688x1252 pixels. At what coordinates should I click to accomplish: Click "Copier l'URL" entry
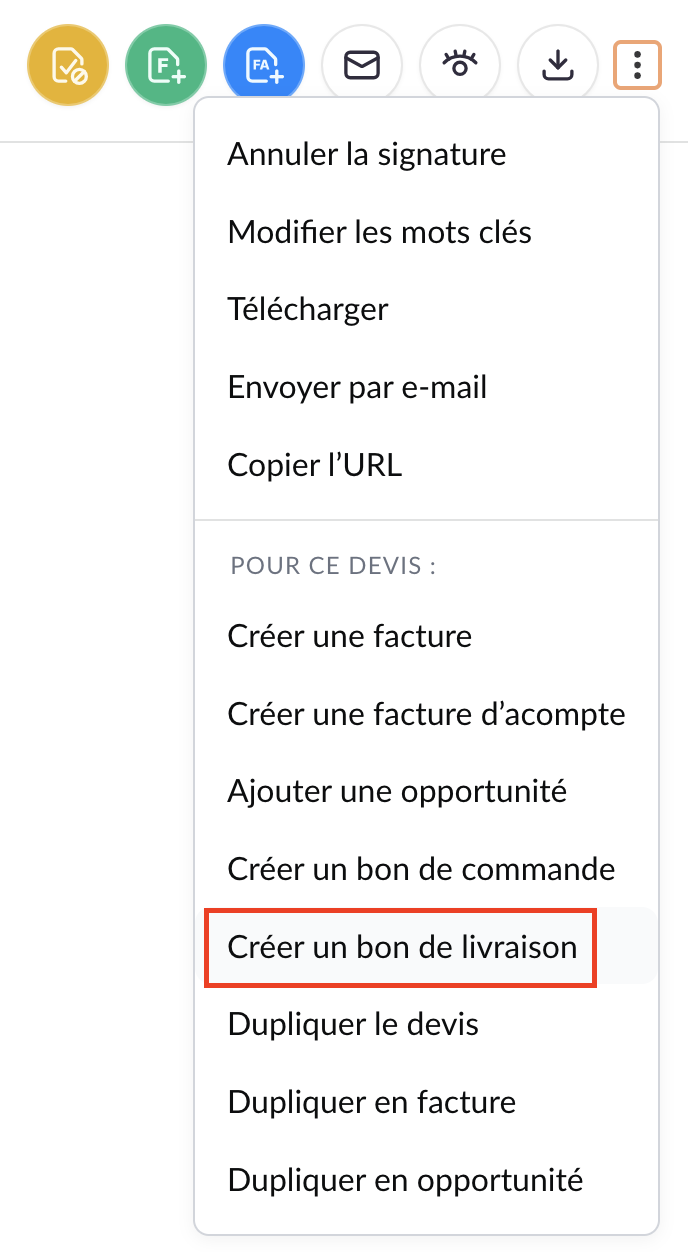(315, 464)
